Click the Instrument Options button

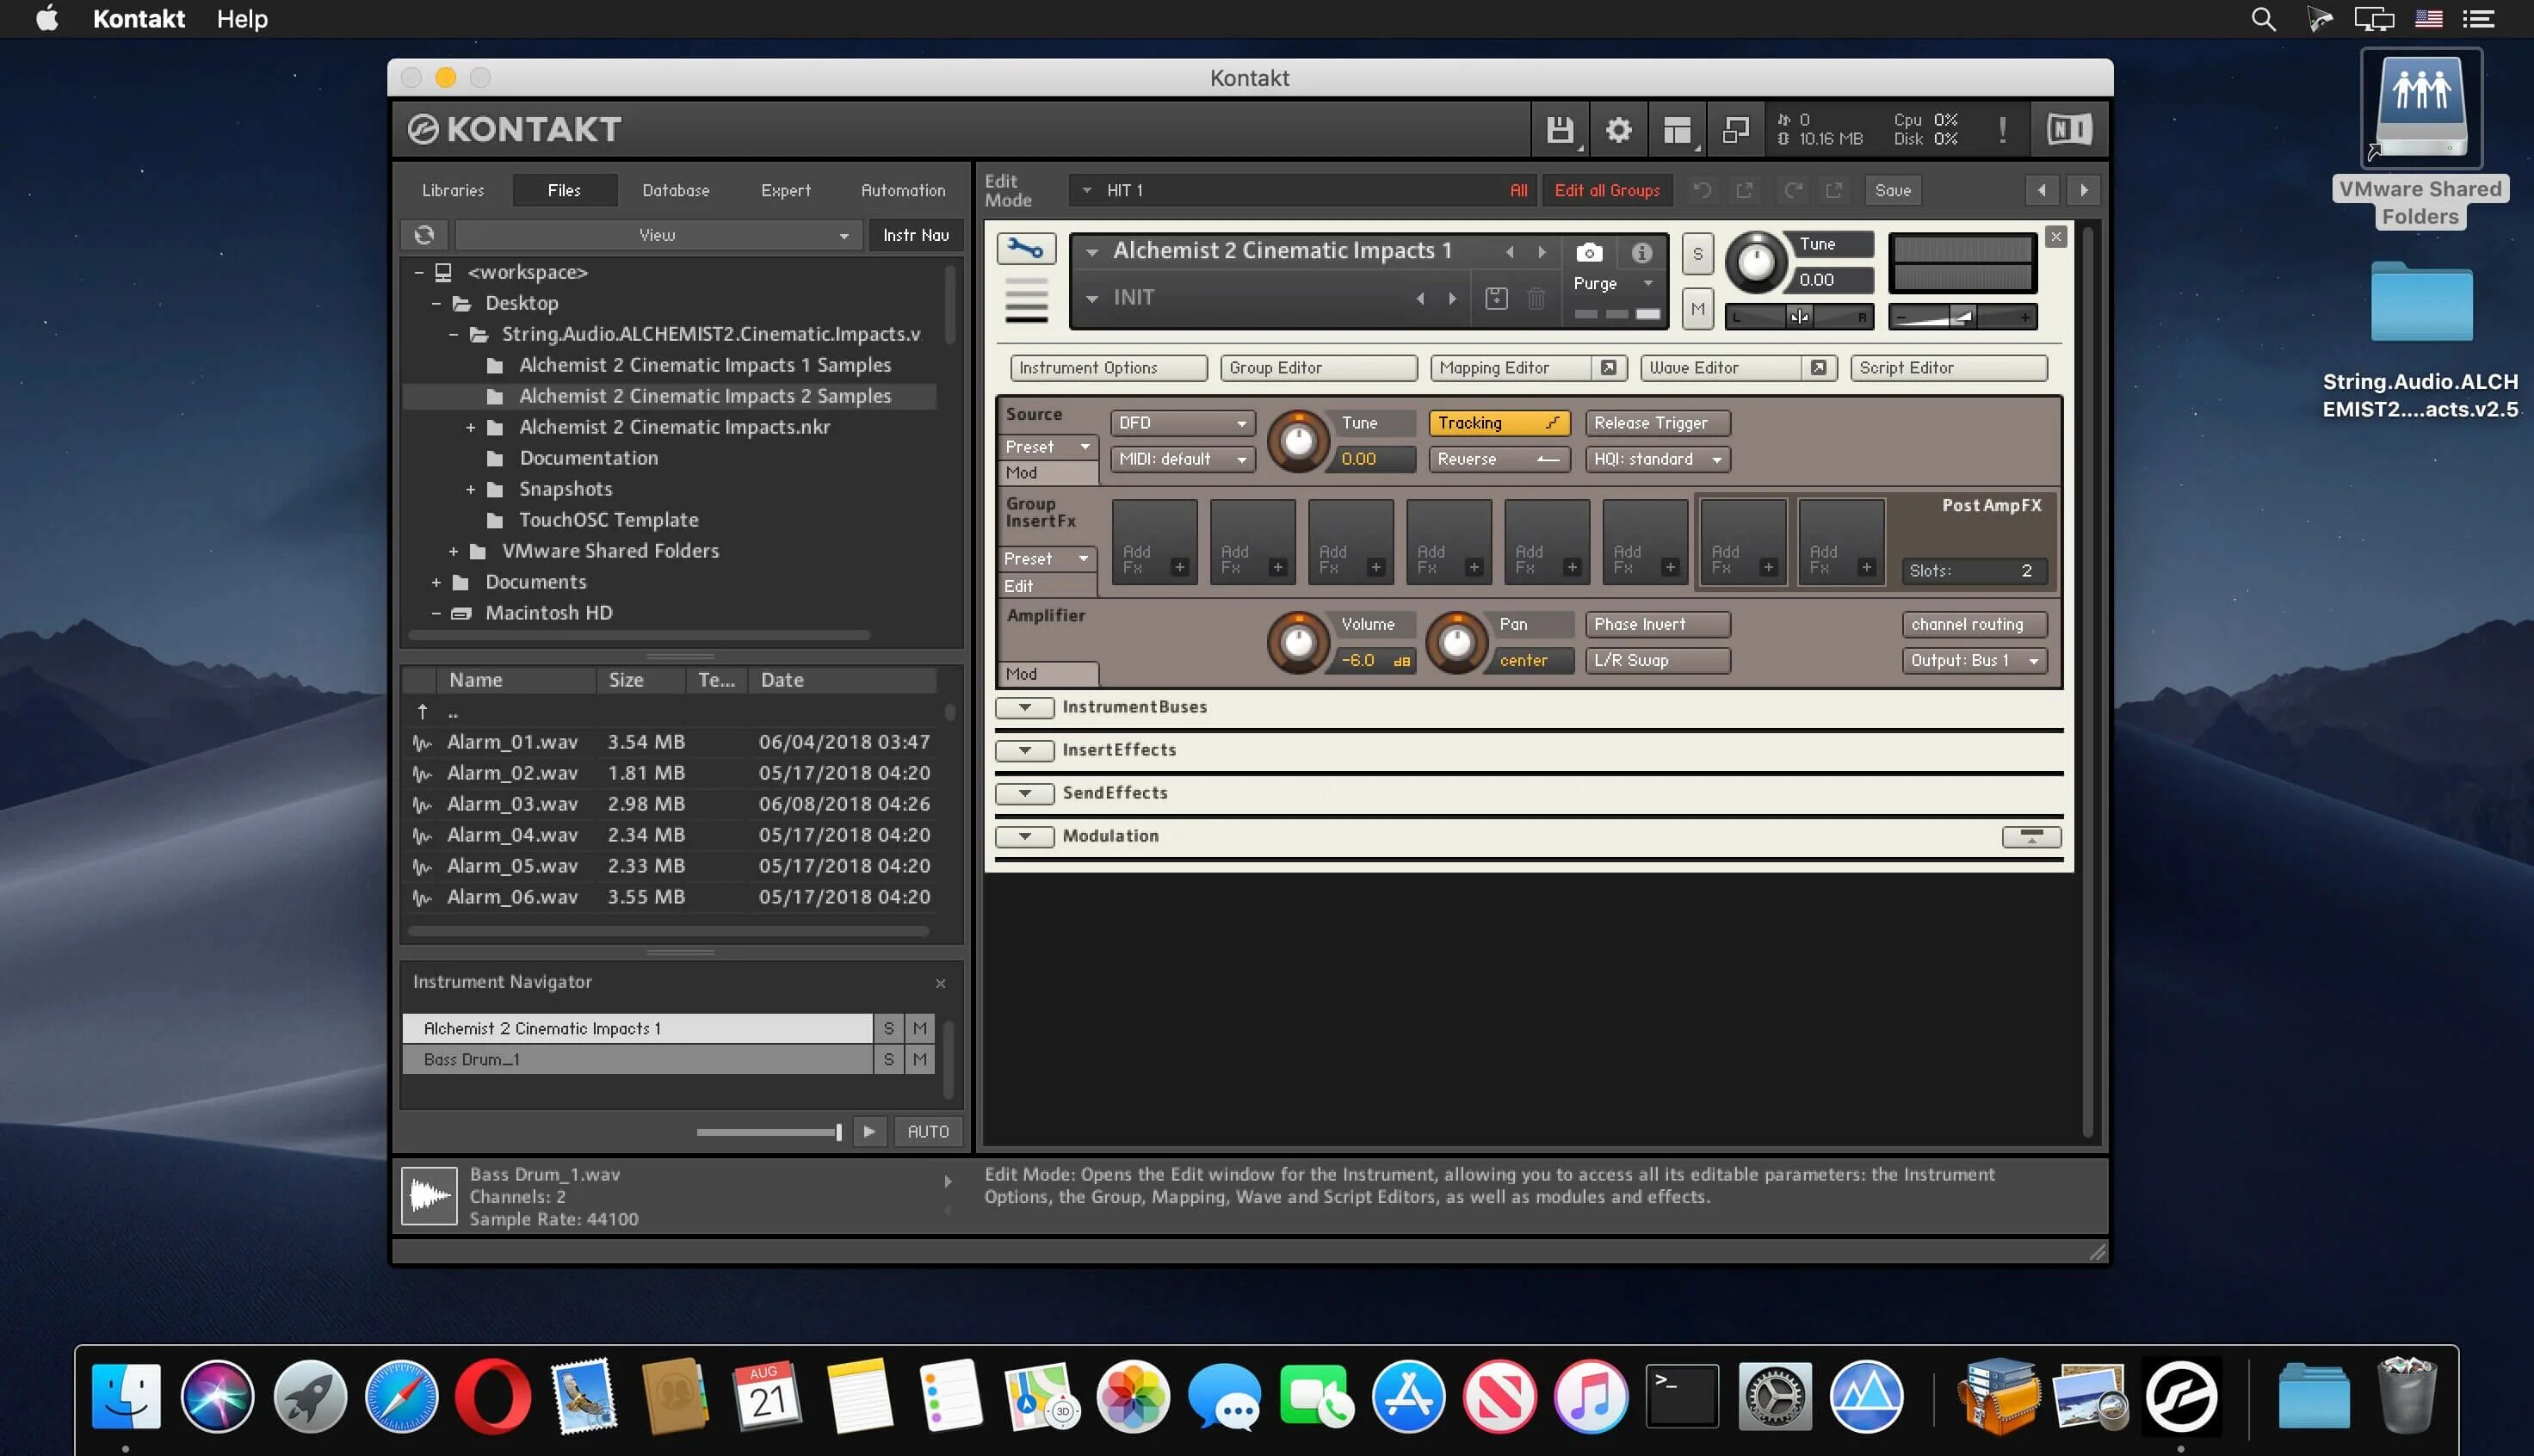tap(1106, 368)
